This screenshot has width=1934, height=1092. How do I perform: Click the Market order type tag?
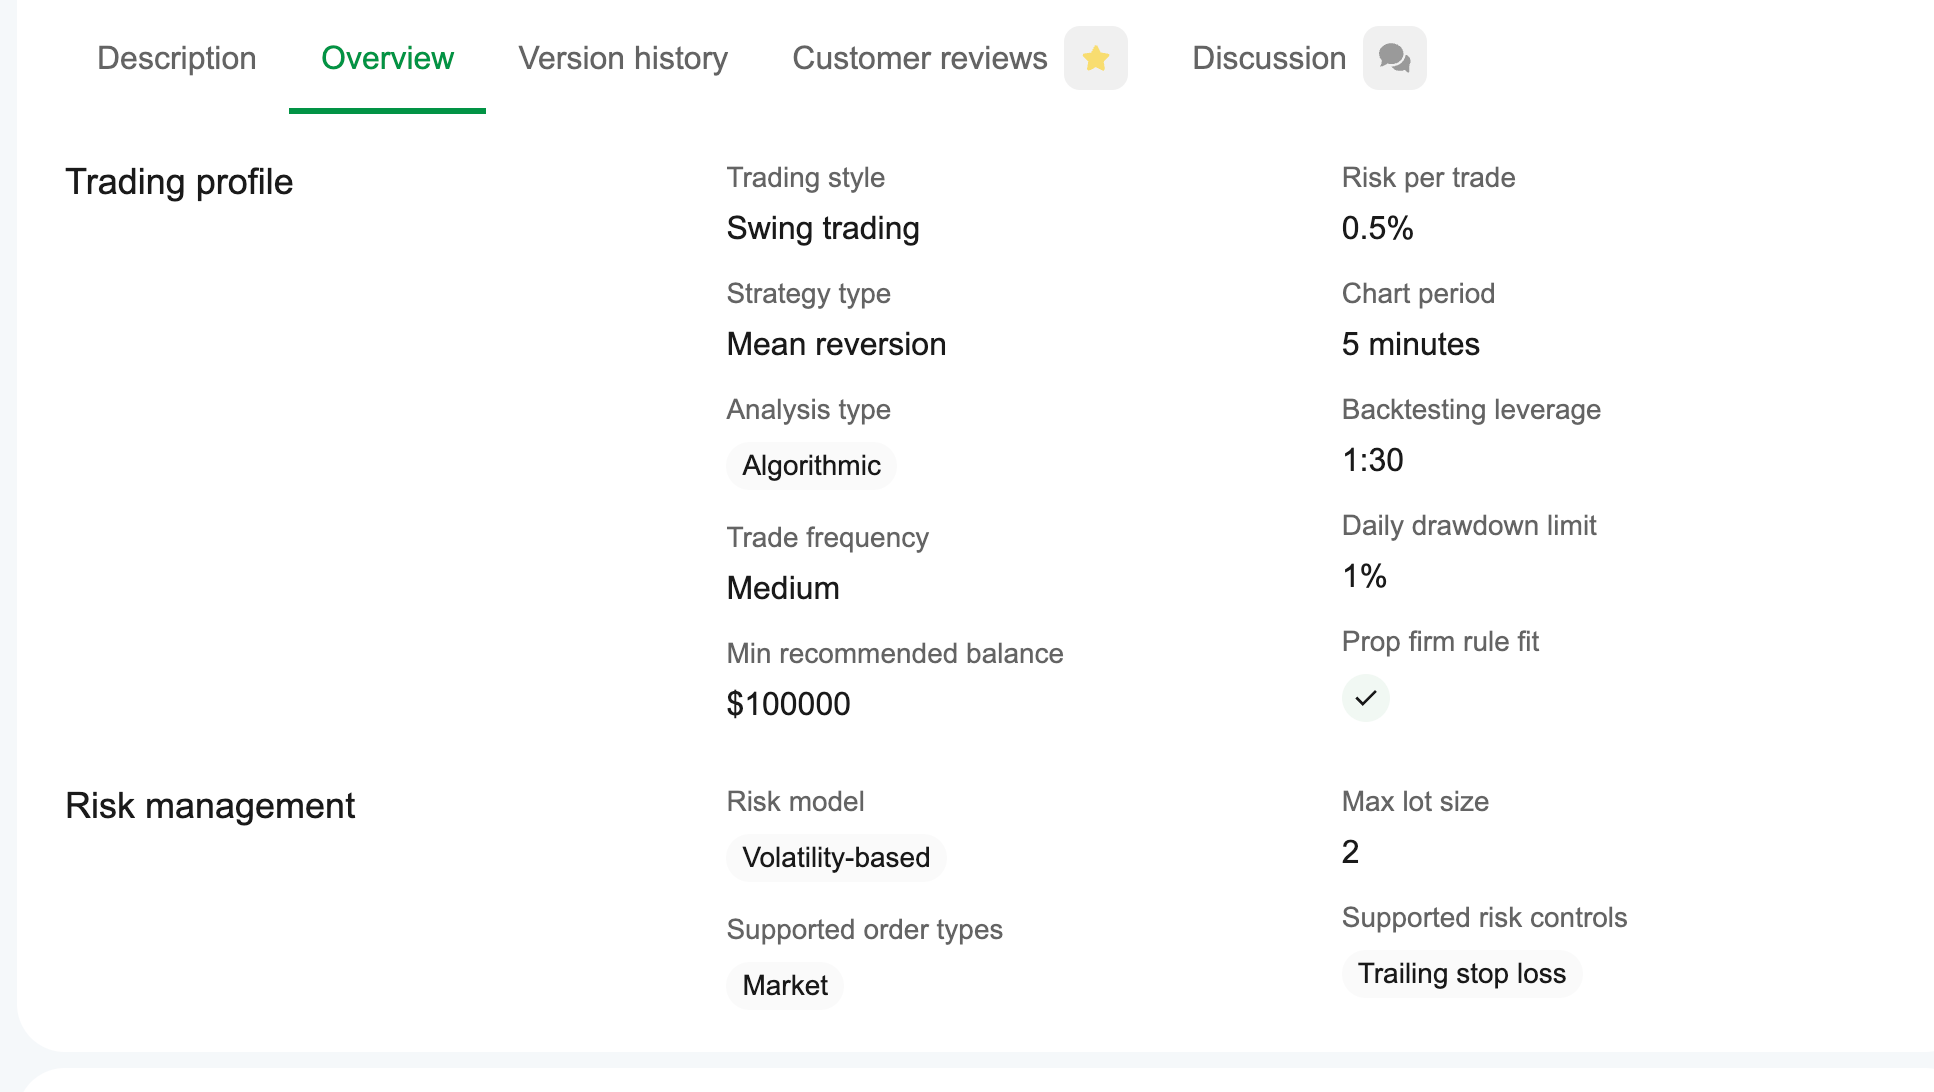785,986
